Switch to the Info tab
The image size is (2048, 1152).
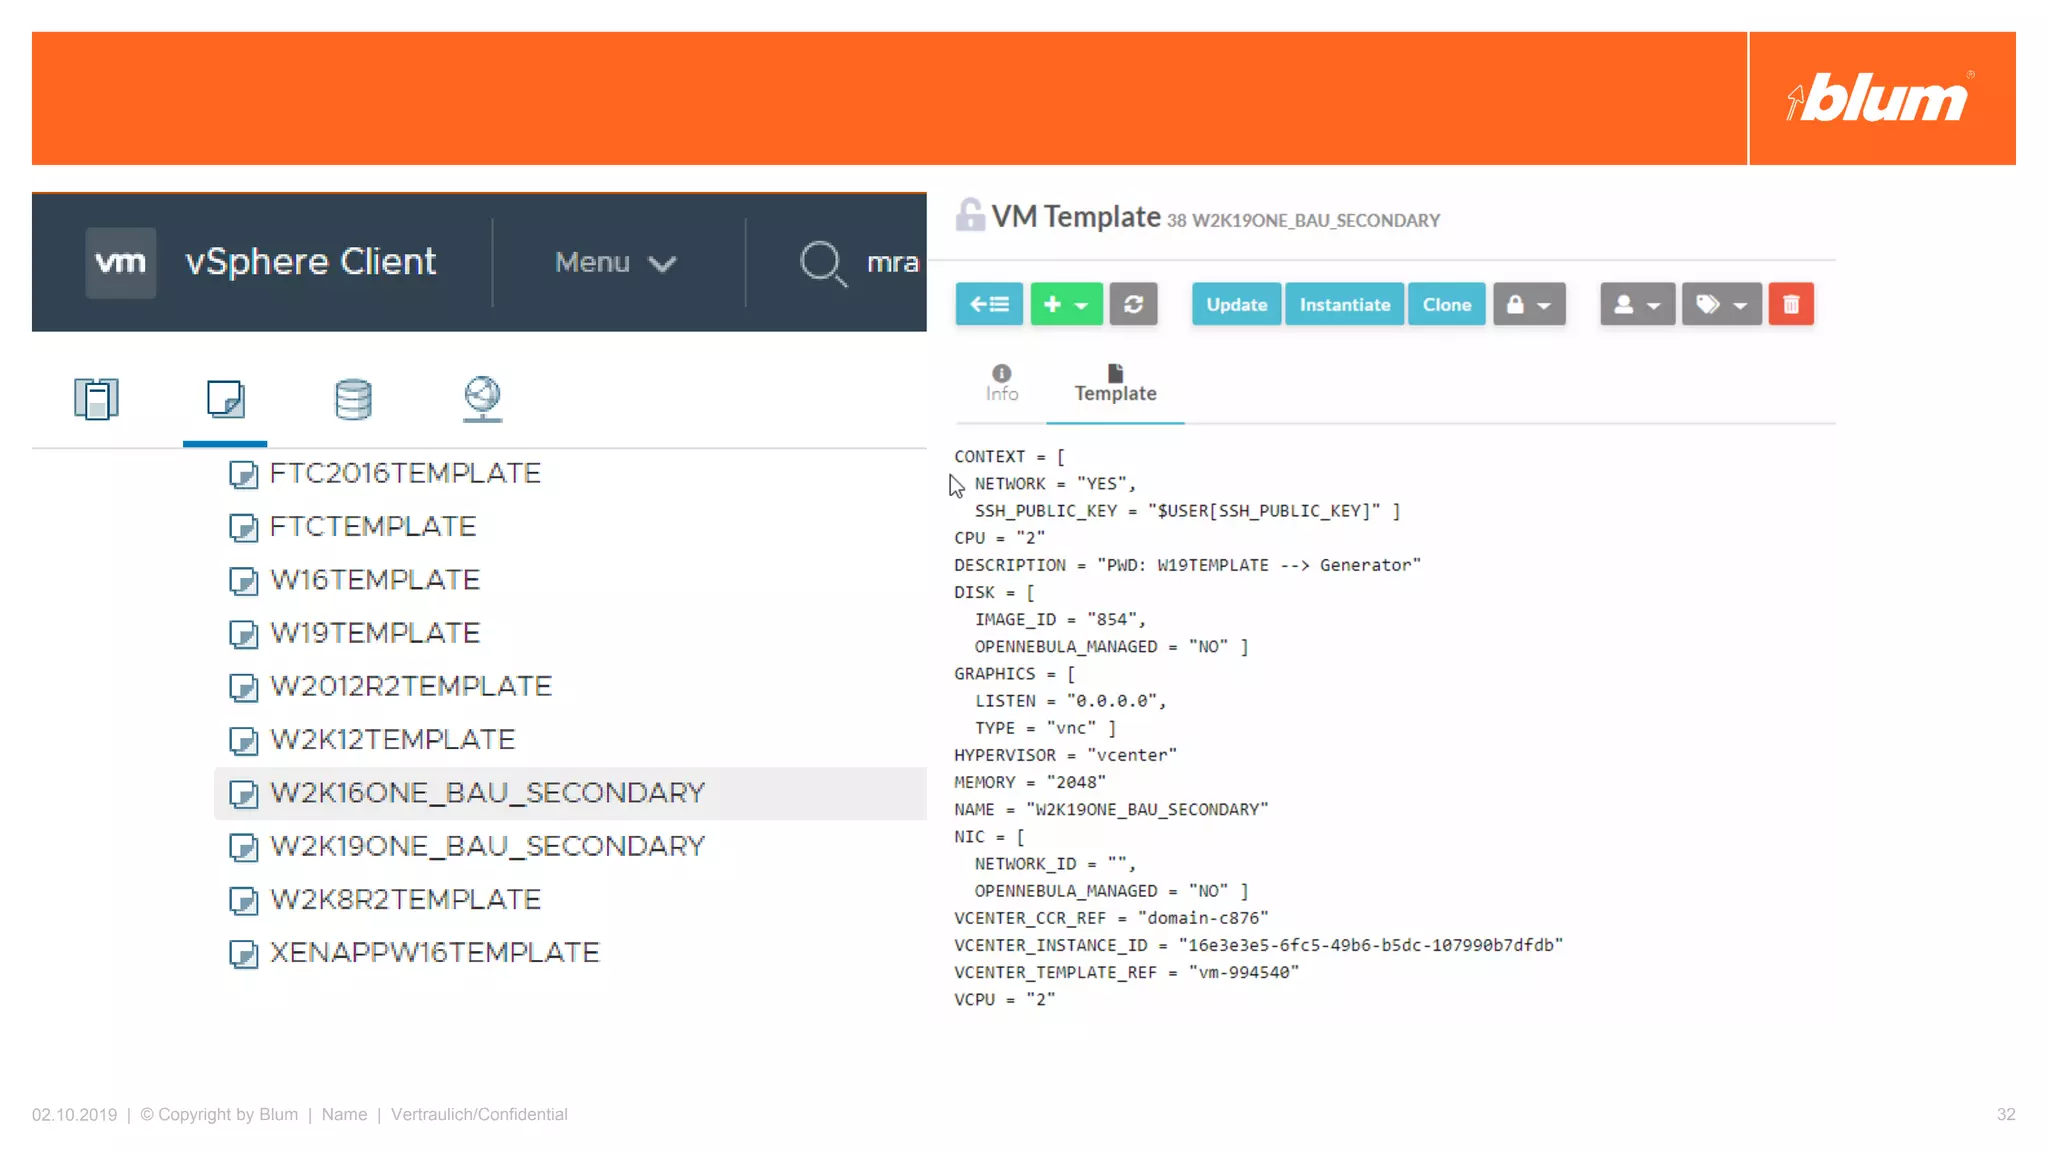[x=1001, y=384]
